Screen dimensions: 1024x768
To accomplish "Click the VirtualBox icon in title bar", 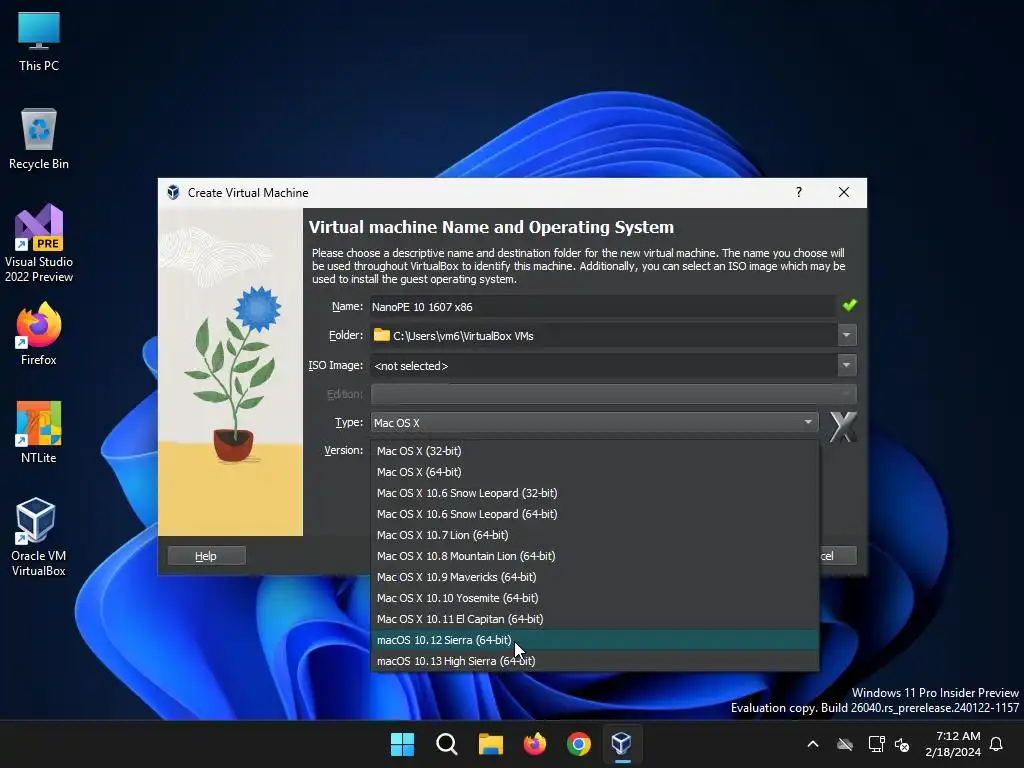I will pyautogui.click(x=173, y=192).
